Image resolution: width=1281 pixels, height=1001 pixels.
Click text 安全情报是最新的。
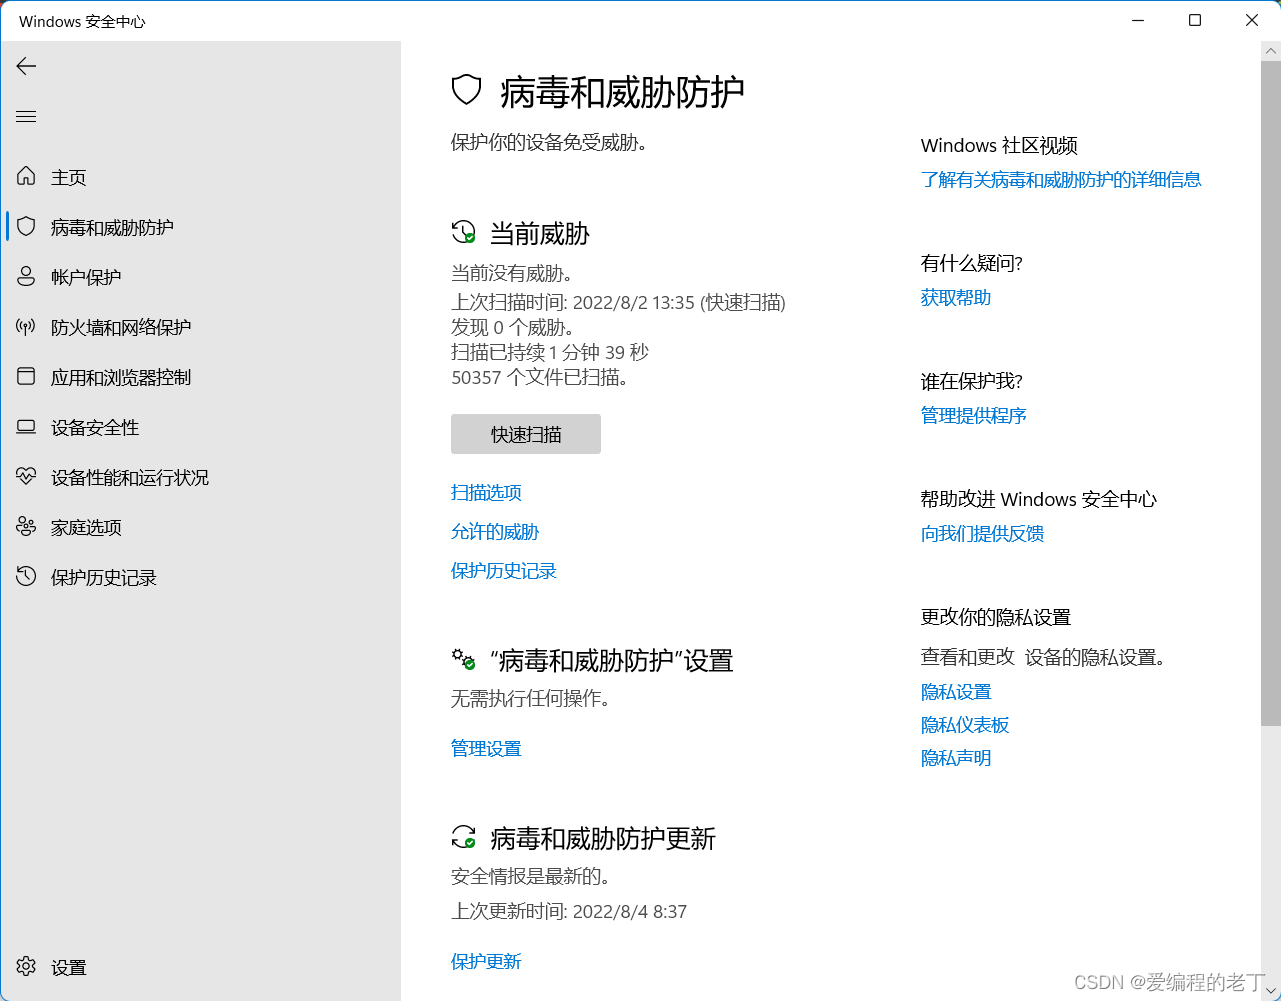[531, 876]
